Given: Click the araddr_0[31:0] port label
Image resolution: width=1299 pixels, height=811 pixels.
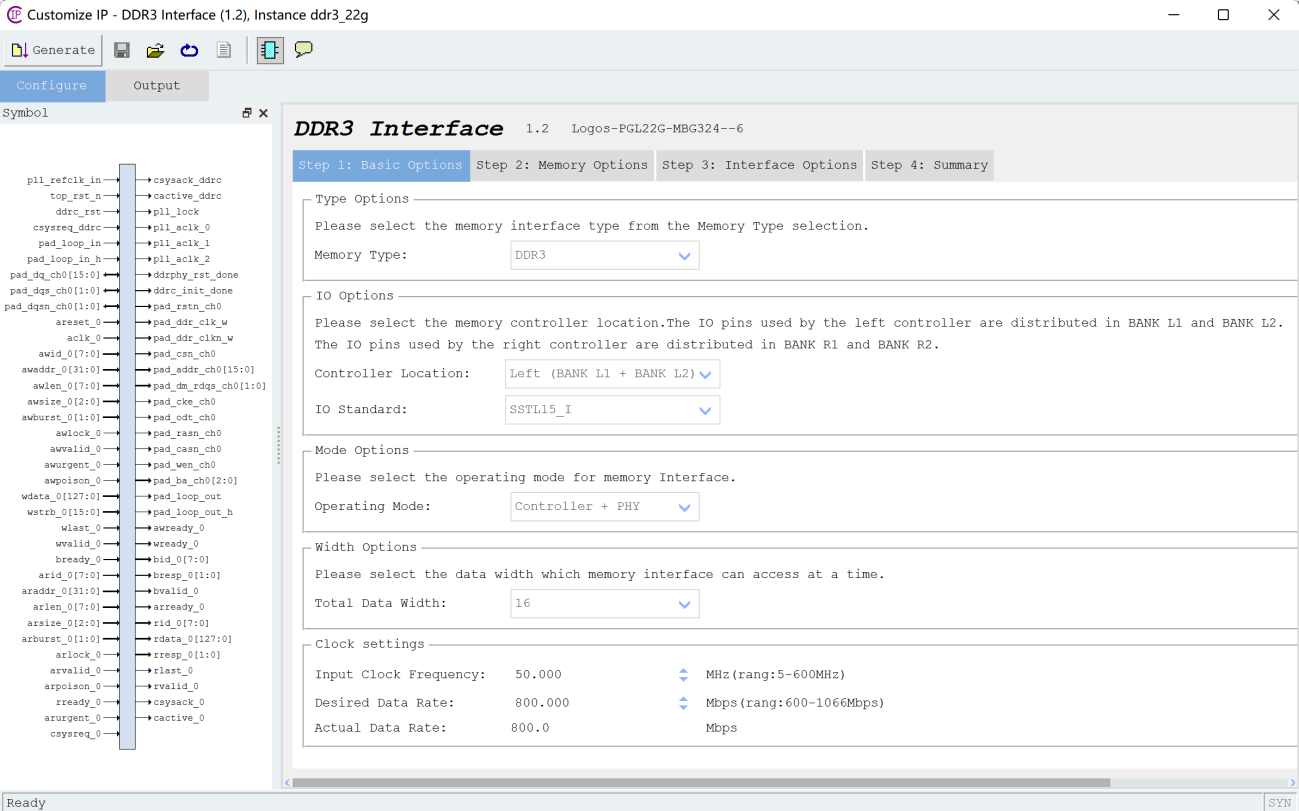Looking at the screenshot, I should [x=62, y=591].
